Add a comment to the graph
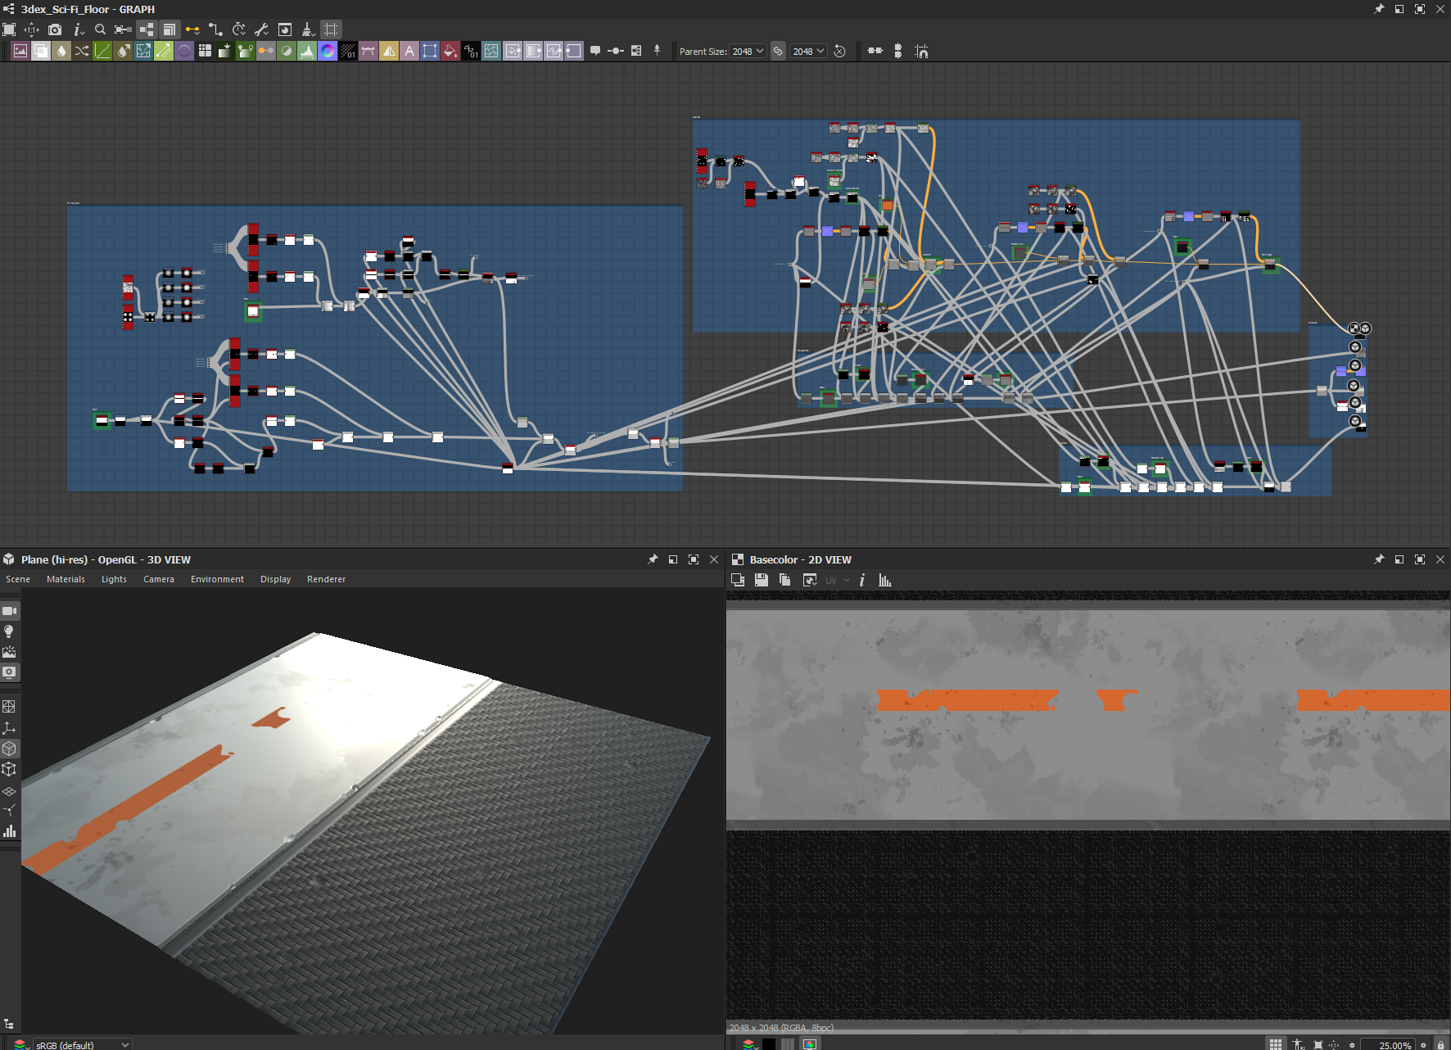 point(595,51)
